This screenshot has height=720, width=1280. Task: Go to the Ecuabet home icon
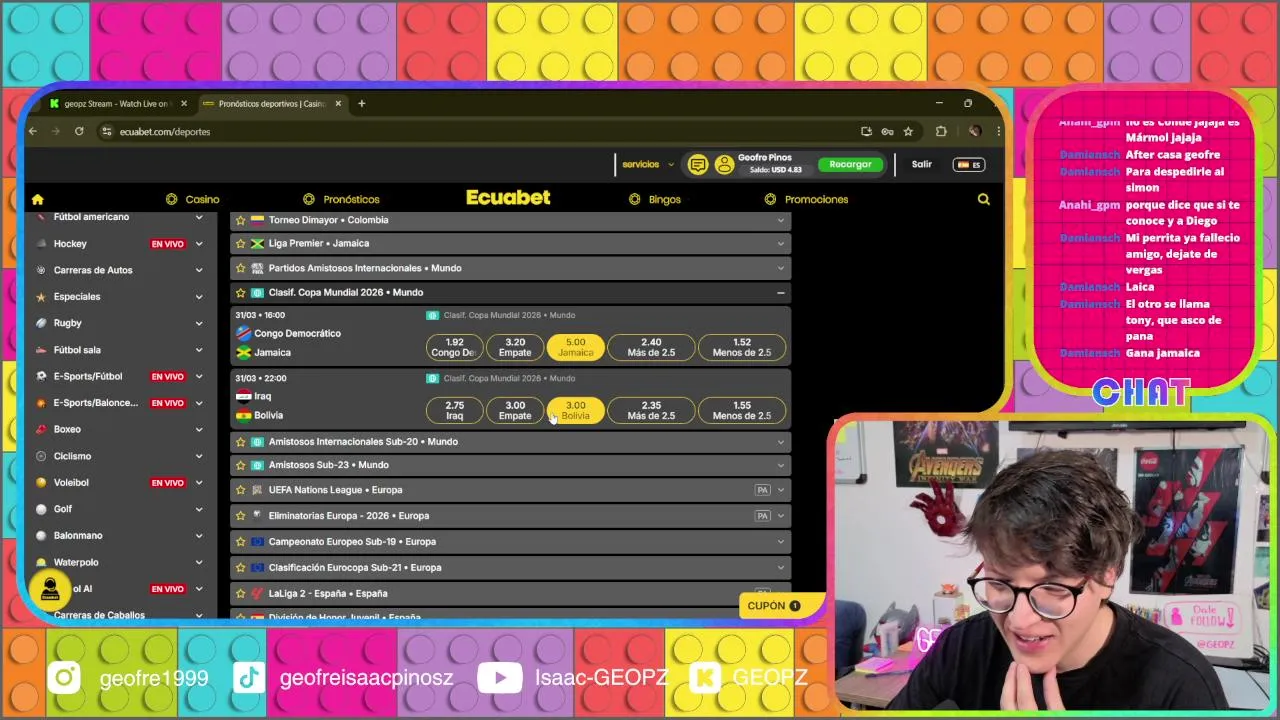(x=38, y=199)
